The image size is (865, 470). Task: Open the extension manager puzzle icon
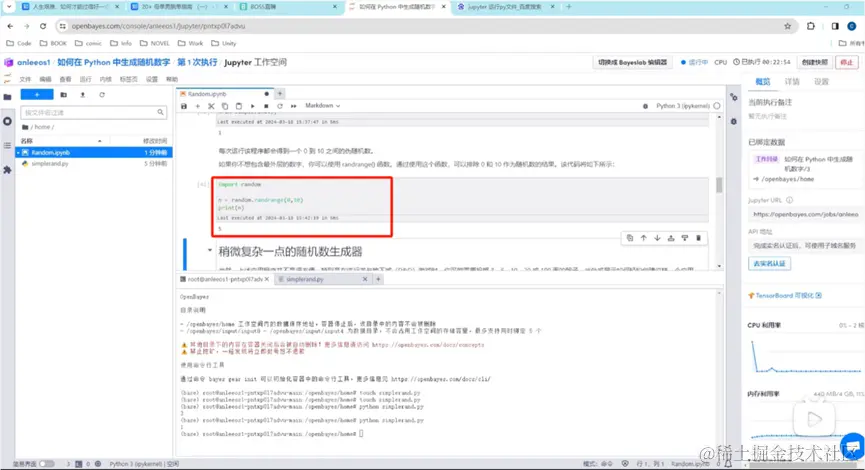pos(7,170)
